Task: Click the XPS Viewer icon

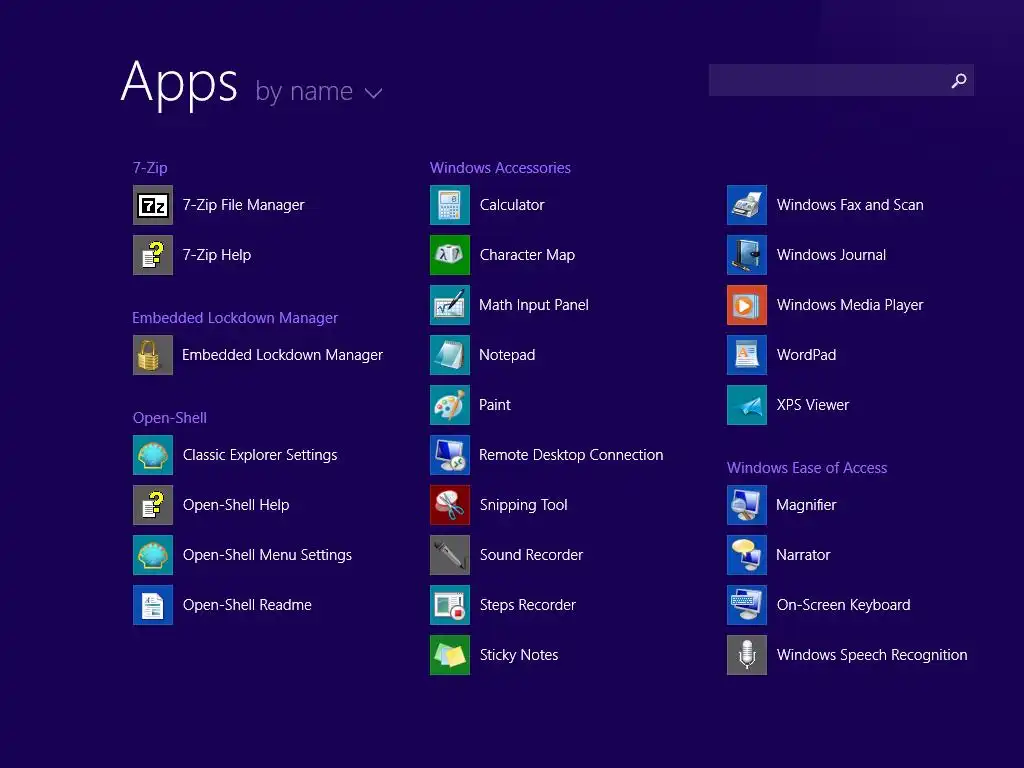Action: coord(747,405)
